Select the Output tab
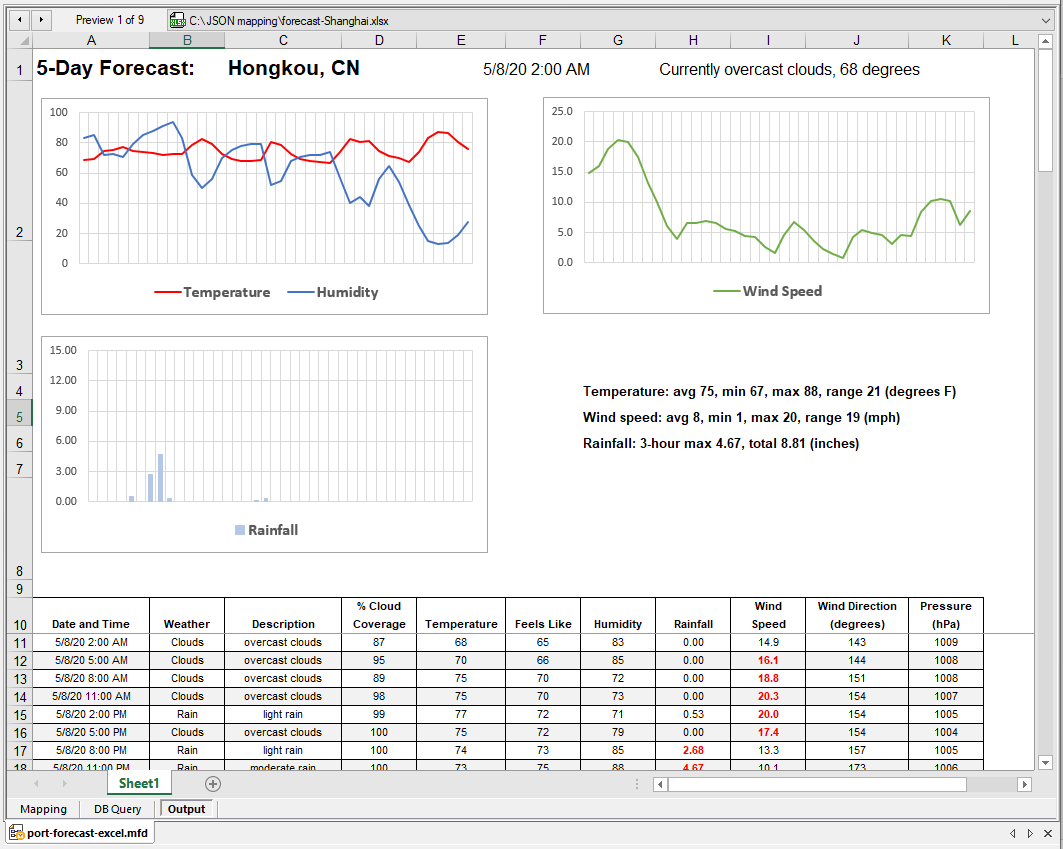The height and width of the screenshot is (849, 1063). [186, 809]
